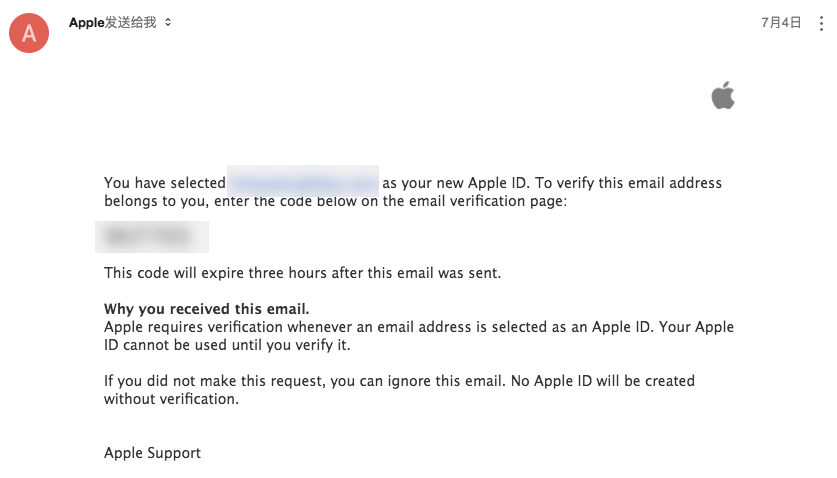Image resolution: width=837 pixels, height=478 pixels.
Task: Click "ID cannot be used until you verify it."
Action: [x=228, y=345]
